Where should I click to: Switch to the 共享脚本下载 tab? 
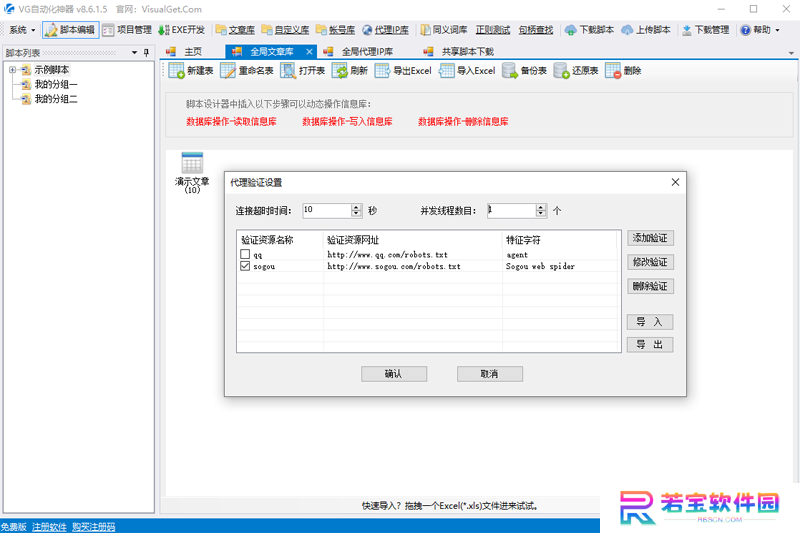(x=459, y=52)
